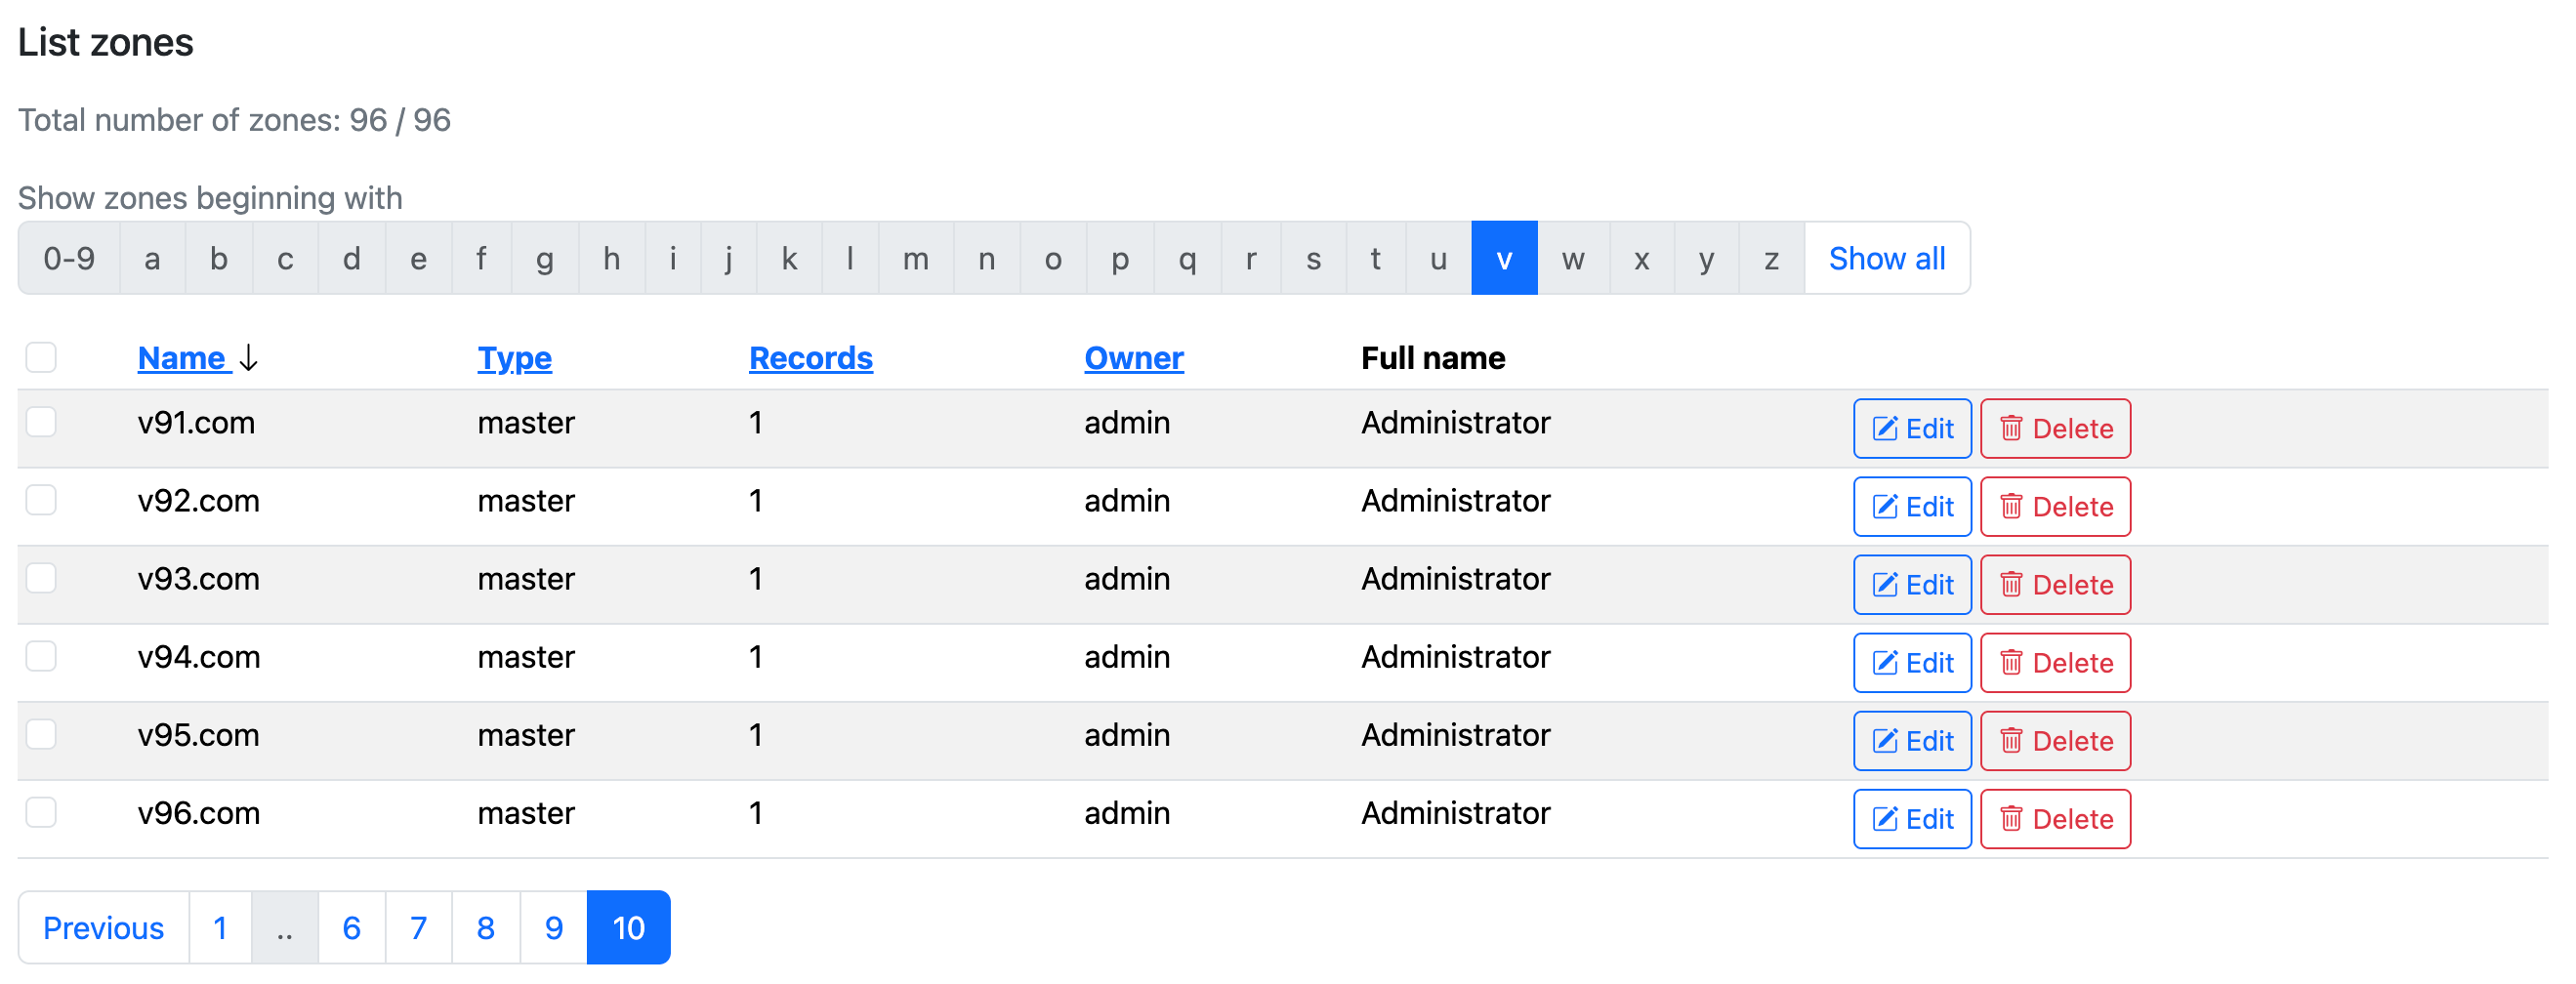The height and width of the screenshot is (984, 2576).
Task: Show zones beginning with z
Action: (1771, 259)
